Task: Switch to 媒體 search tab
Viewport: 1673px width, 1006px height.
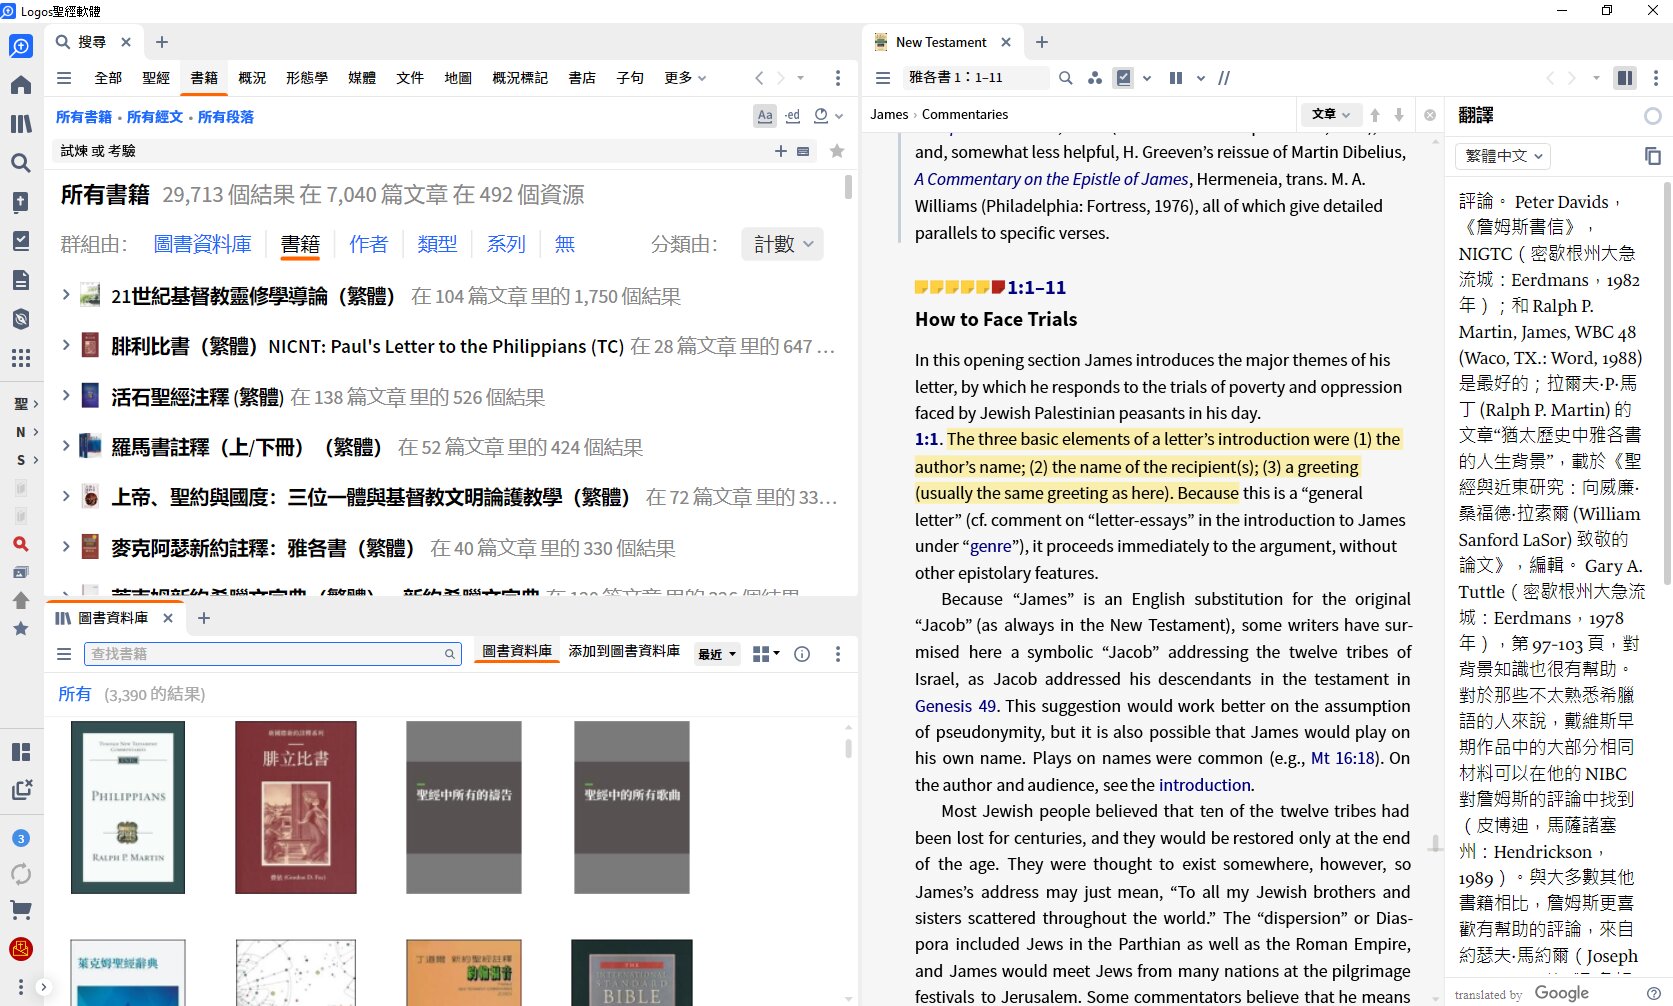Action: (x=362, y=78)
